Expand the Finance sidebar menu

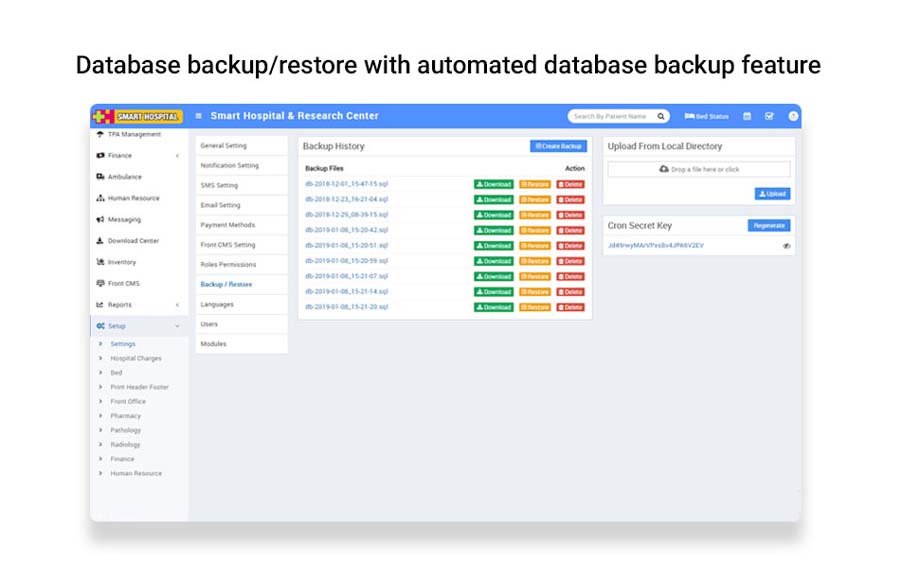coord(177,156)
